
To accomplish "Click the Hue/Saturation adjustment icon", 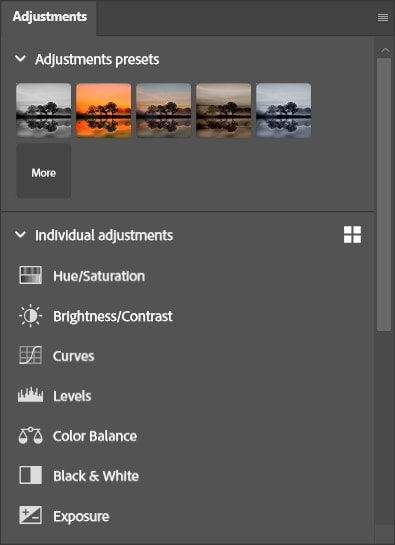I will click(31, 275).
